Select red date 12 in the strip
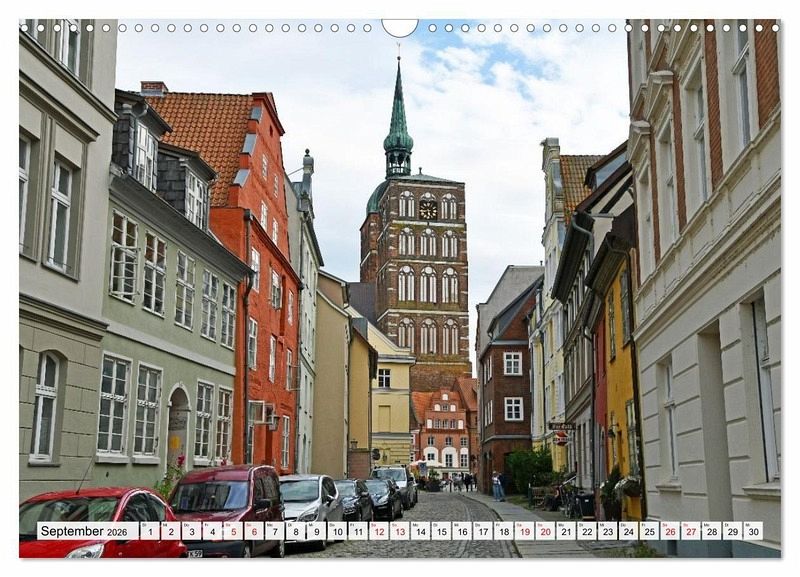Screen dimensions: 800x577 (x=378, y=531)
